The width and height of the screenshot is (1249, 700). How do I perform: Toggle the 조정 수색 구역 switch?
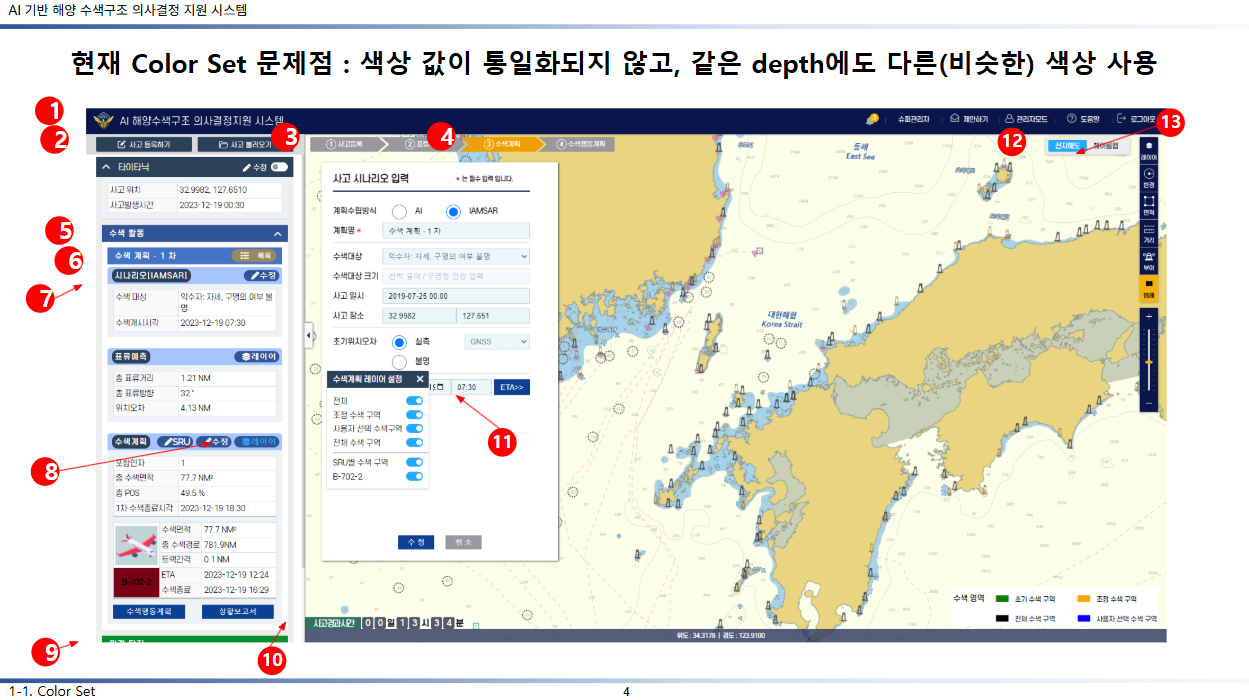[414, 414]
